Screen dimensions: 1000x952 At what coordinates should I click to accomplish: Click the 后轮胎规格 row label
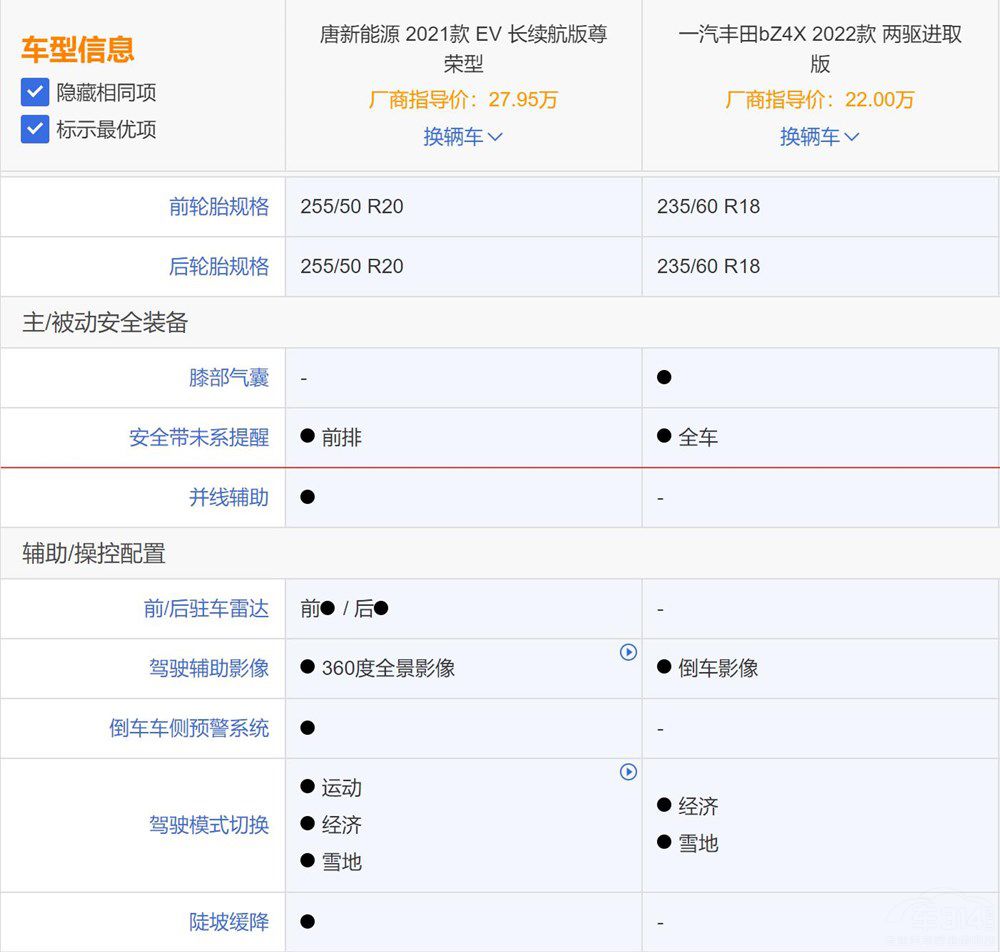click(219, 266)
